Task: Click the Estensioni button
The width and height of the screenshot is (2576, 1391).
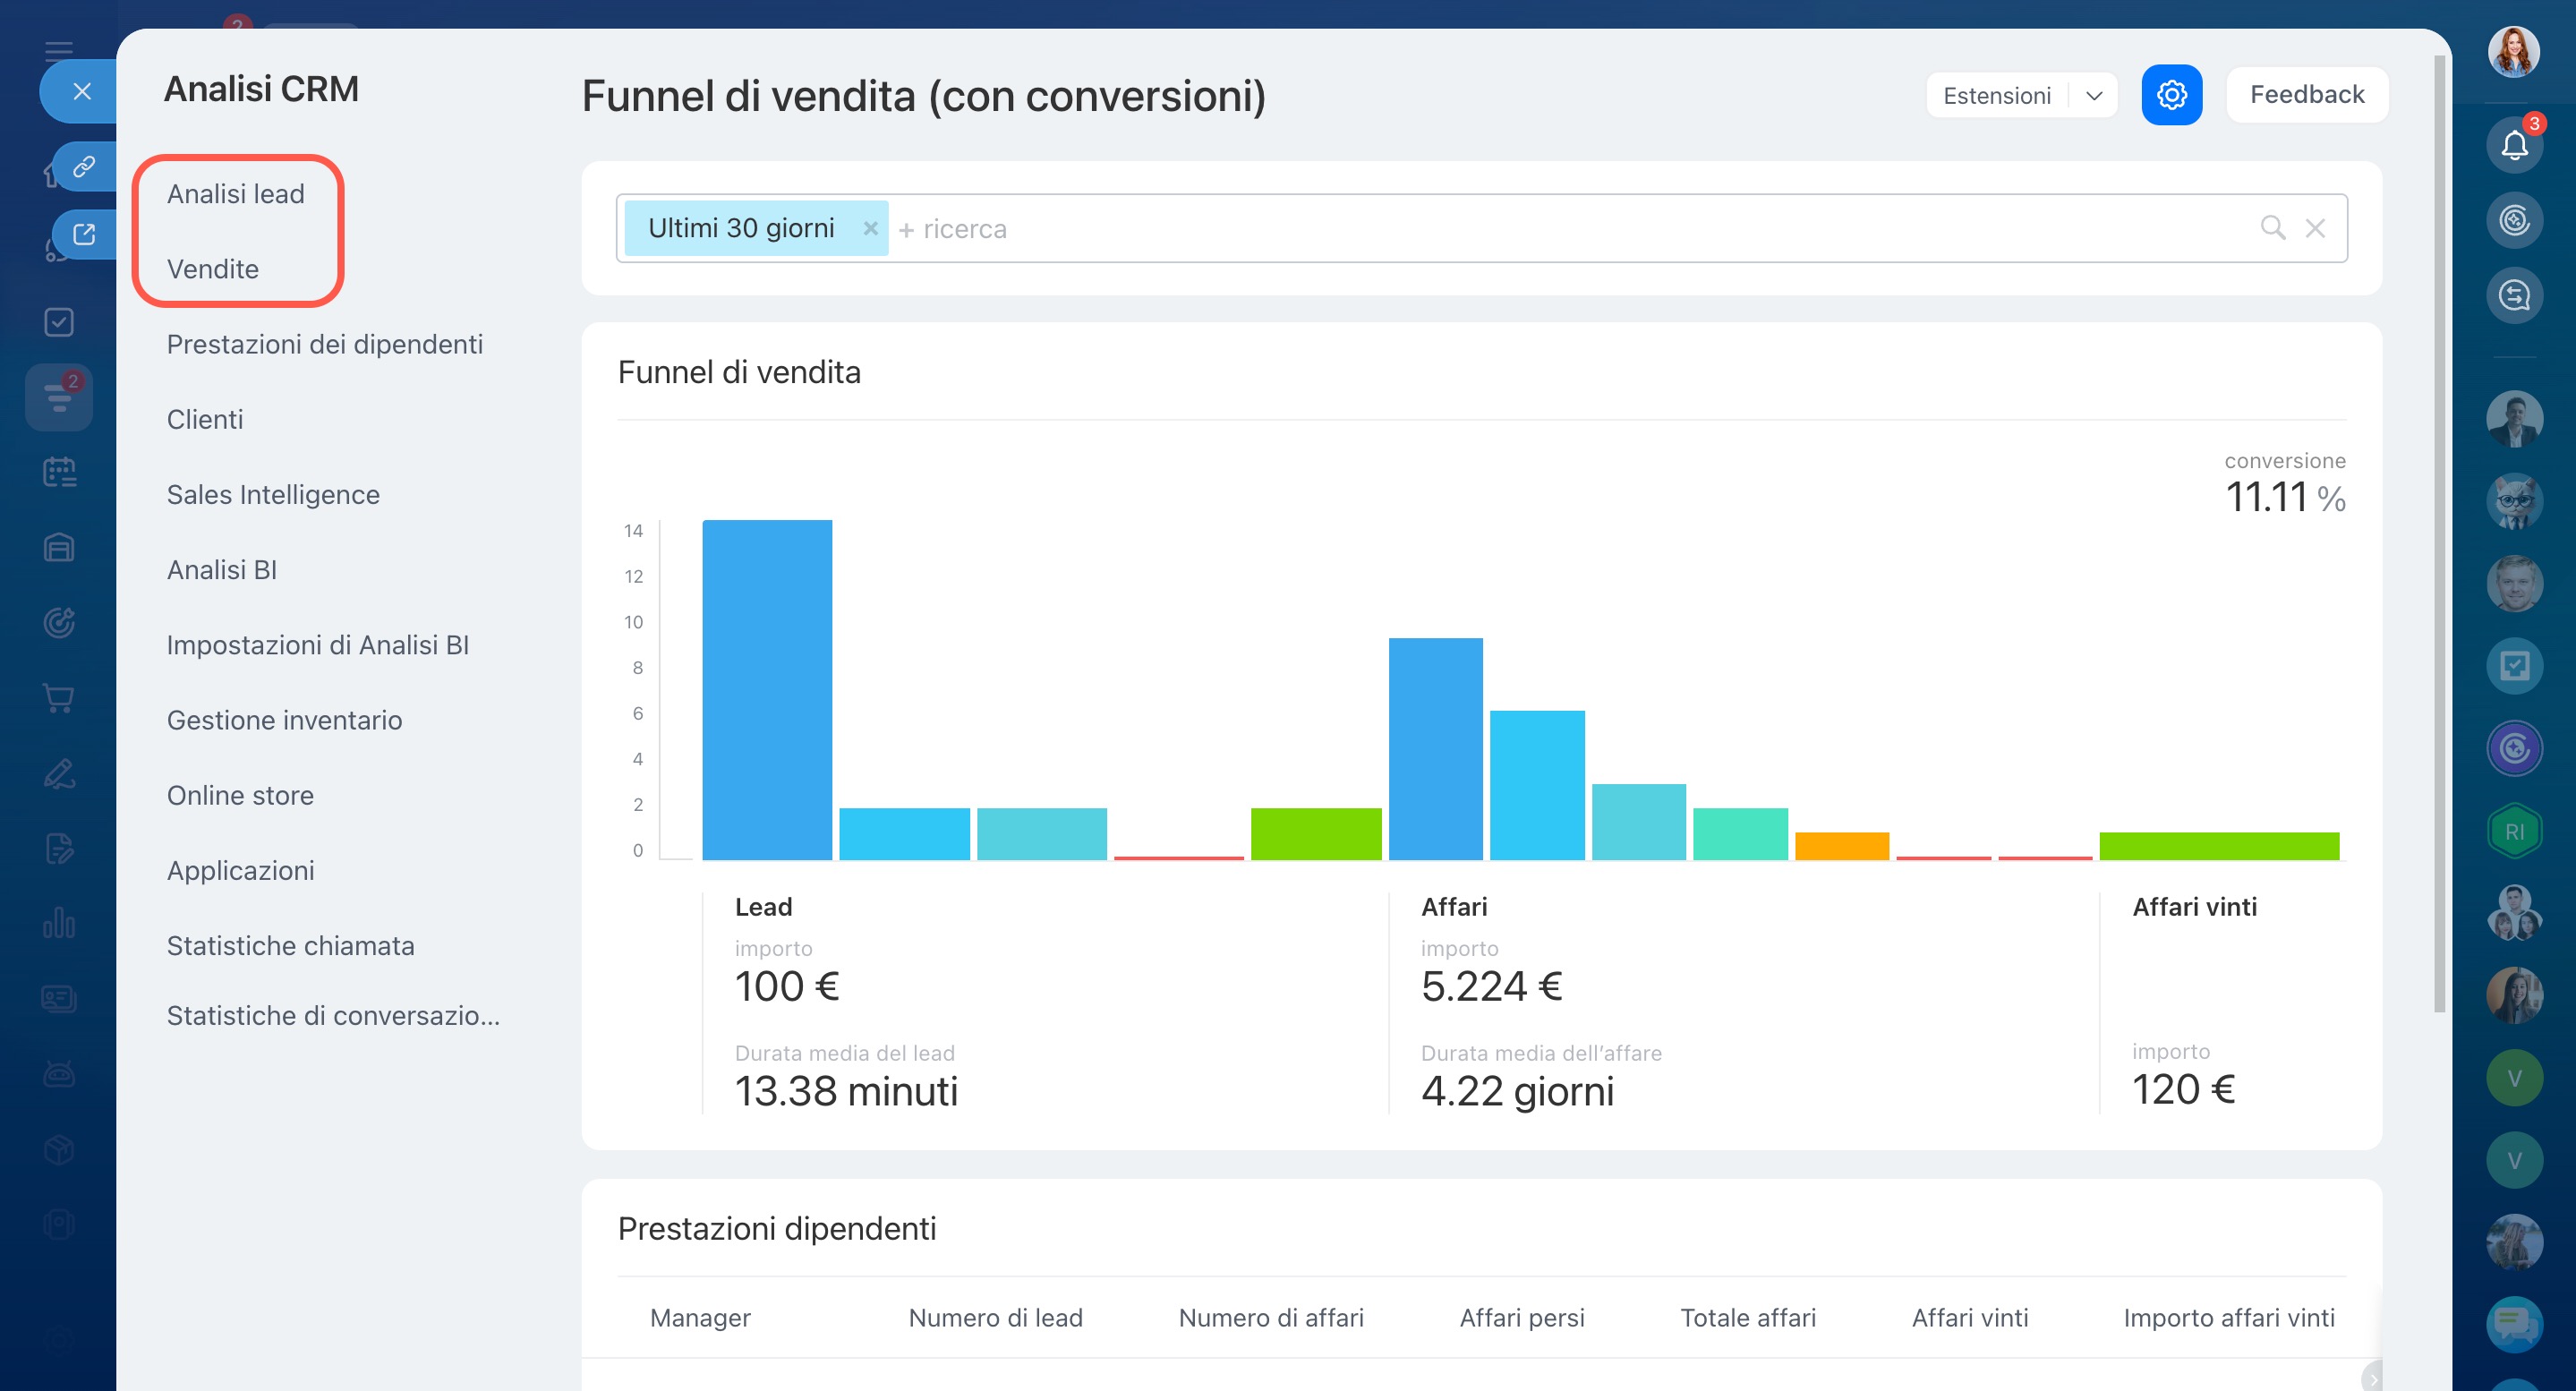Action: [1996, 95]
